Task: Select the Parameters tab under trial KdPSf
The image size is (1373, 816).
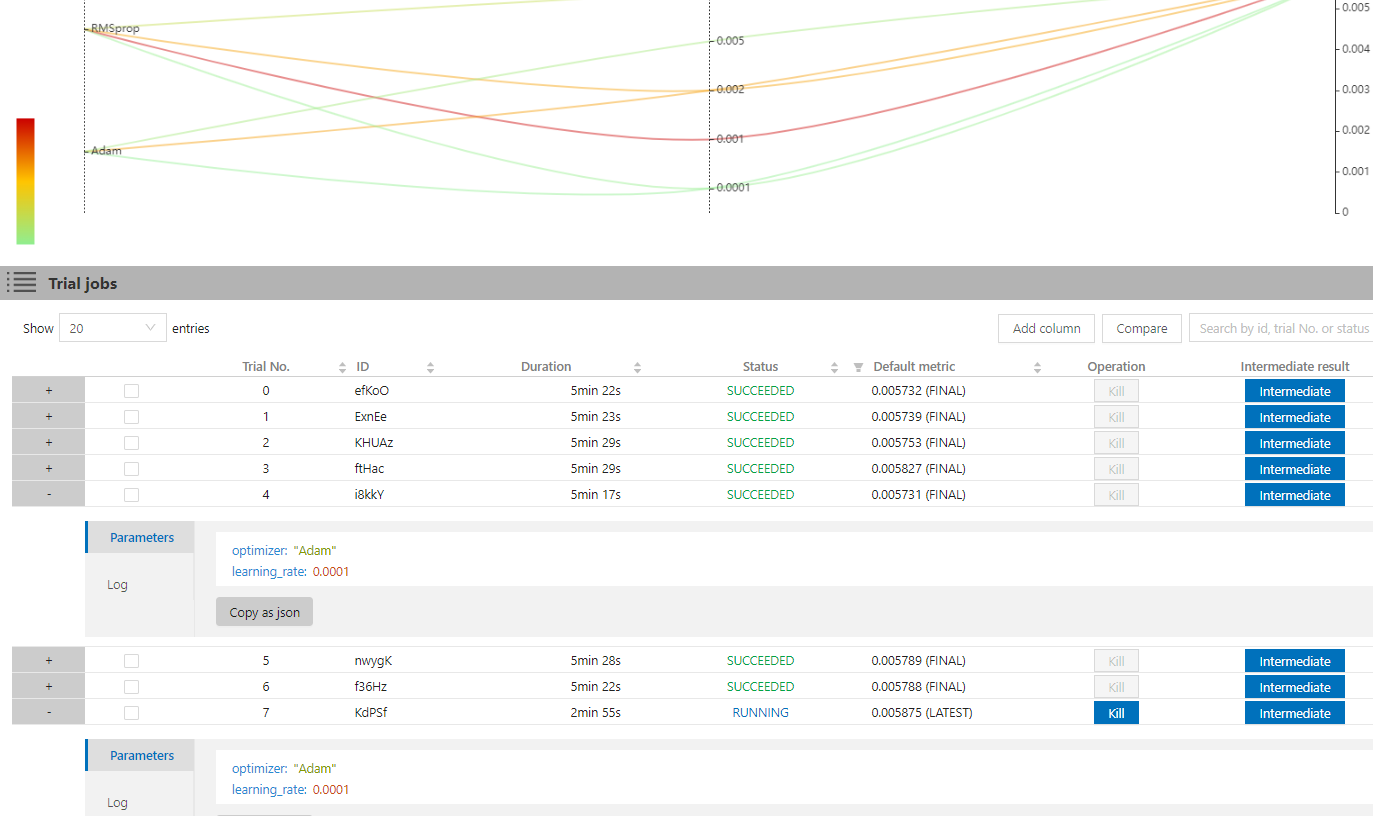Action: coord(141,755)
